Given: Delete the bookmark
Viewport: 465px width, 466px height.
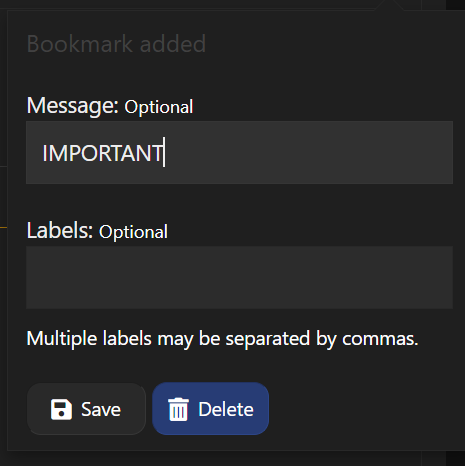Looking at the screenshot, I should pos(211,409).
